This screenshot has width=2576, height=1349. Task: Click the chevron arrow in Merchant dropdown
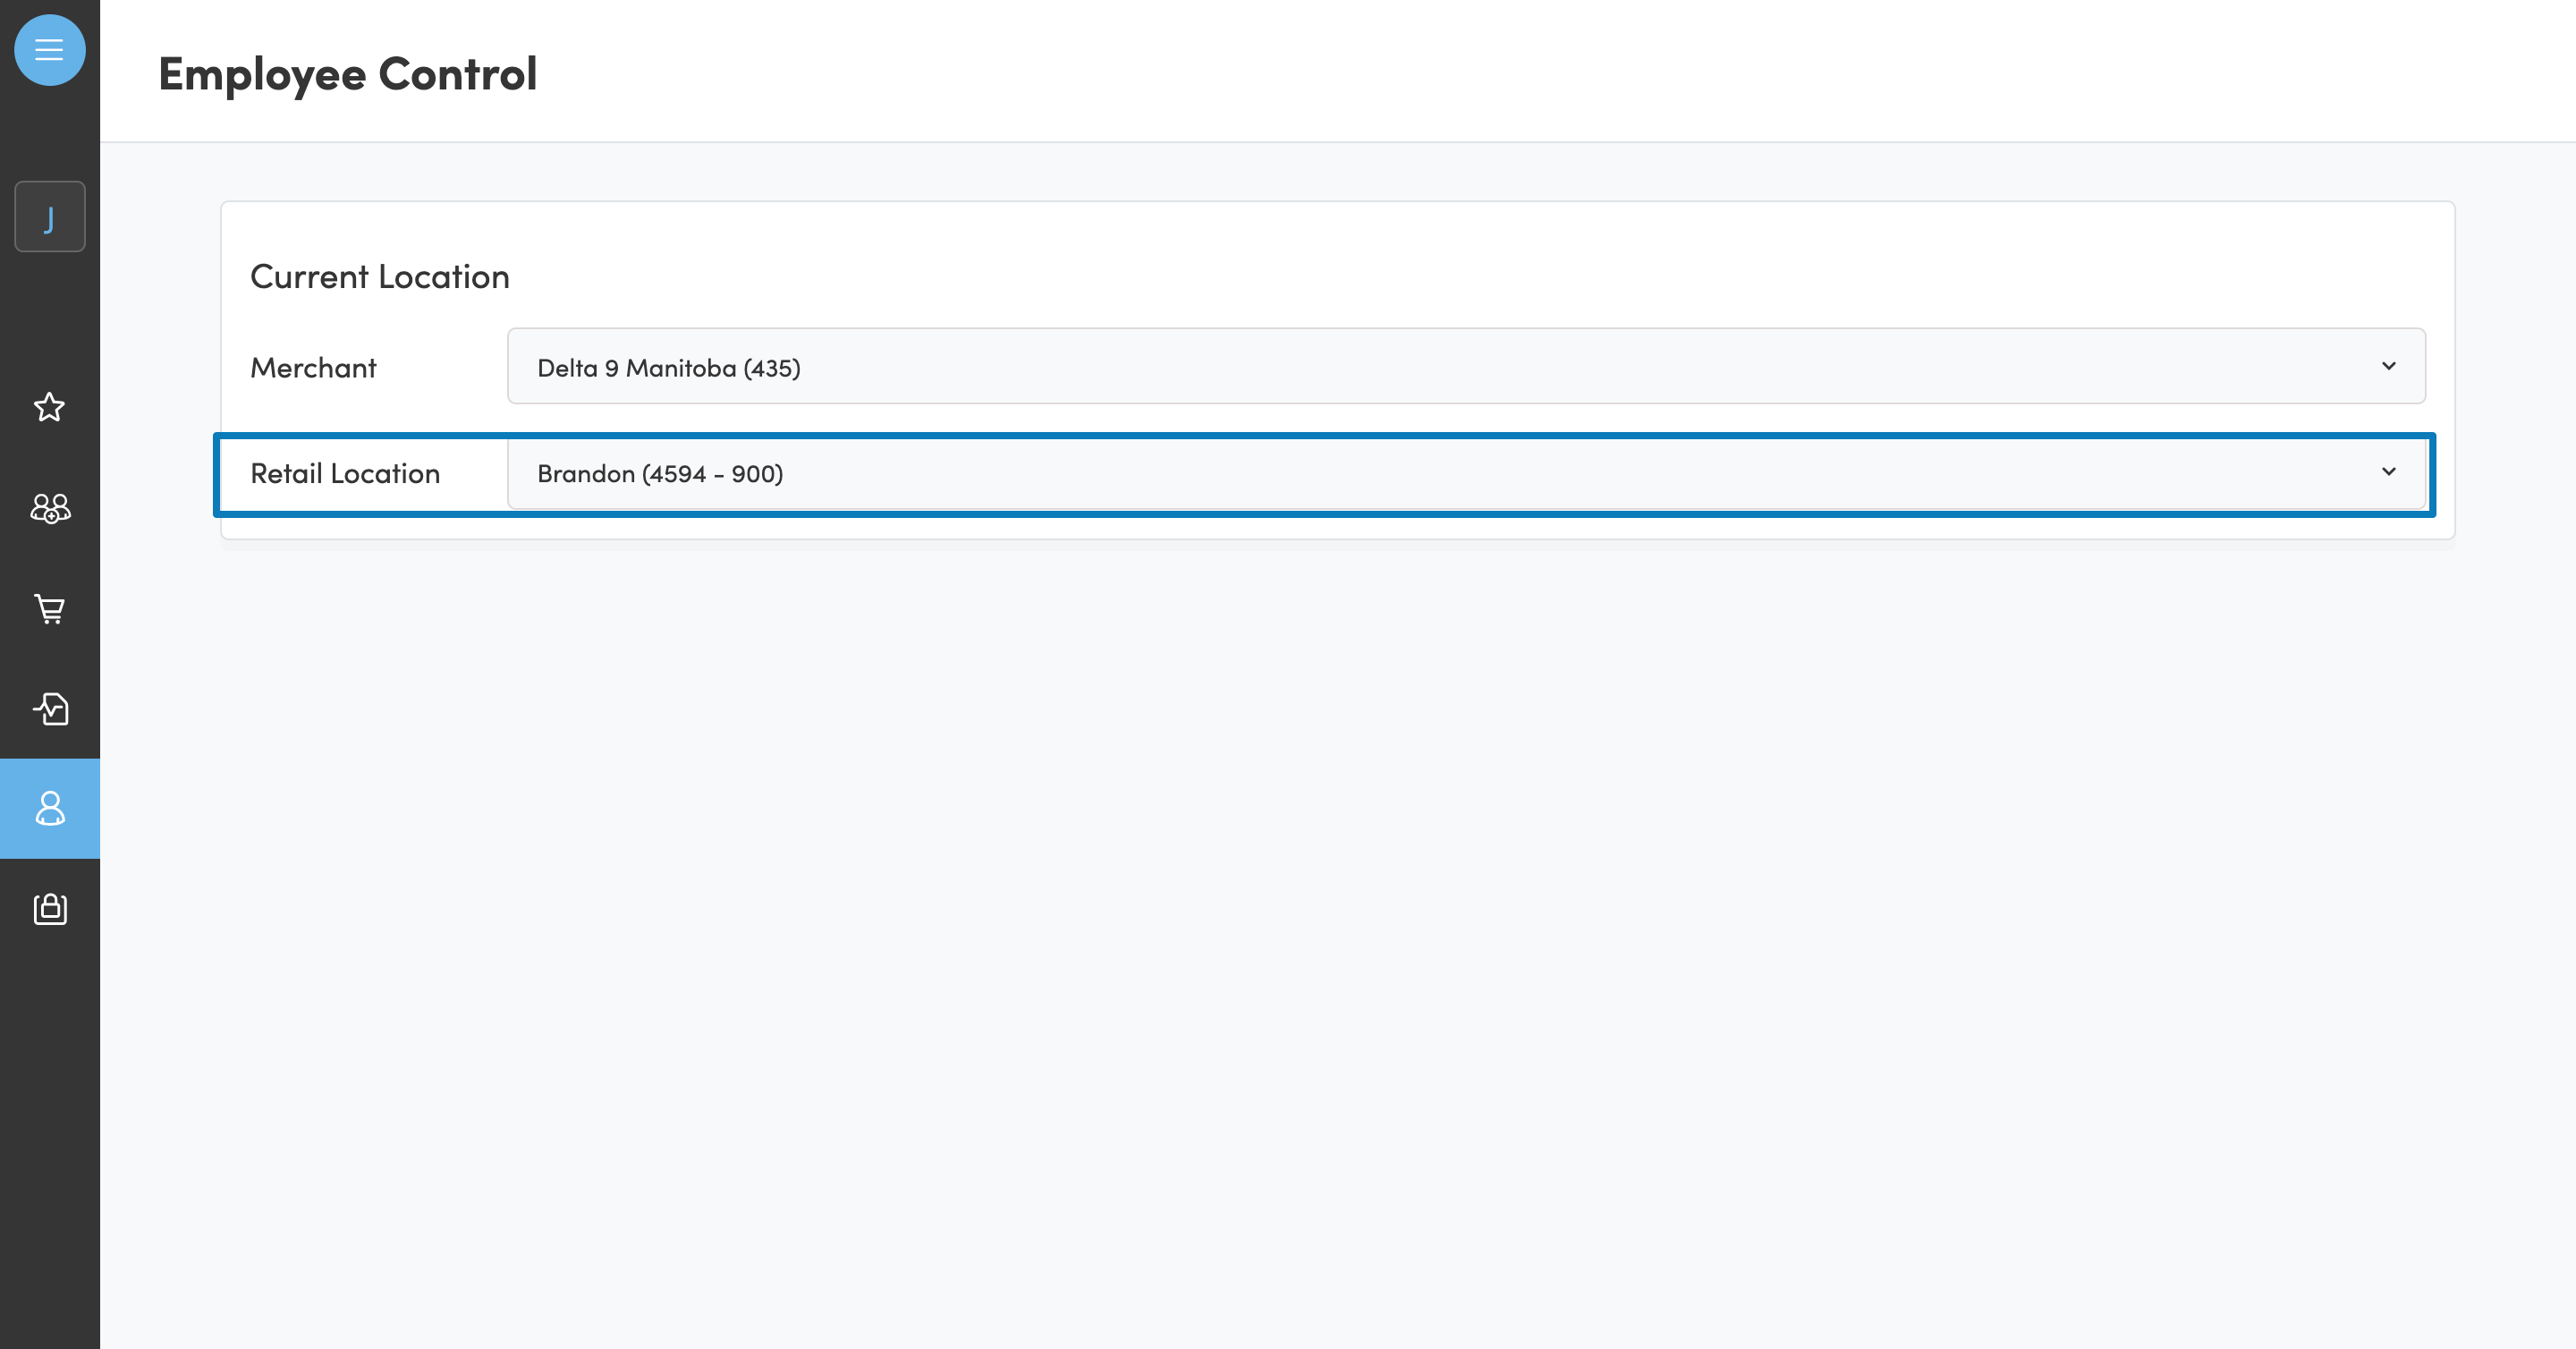[x=2388, y=366]
